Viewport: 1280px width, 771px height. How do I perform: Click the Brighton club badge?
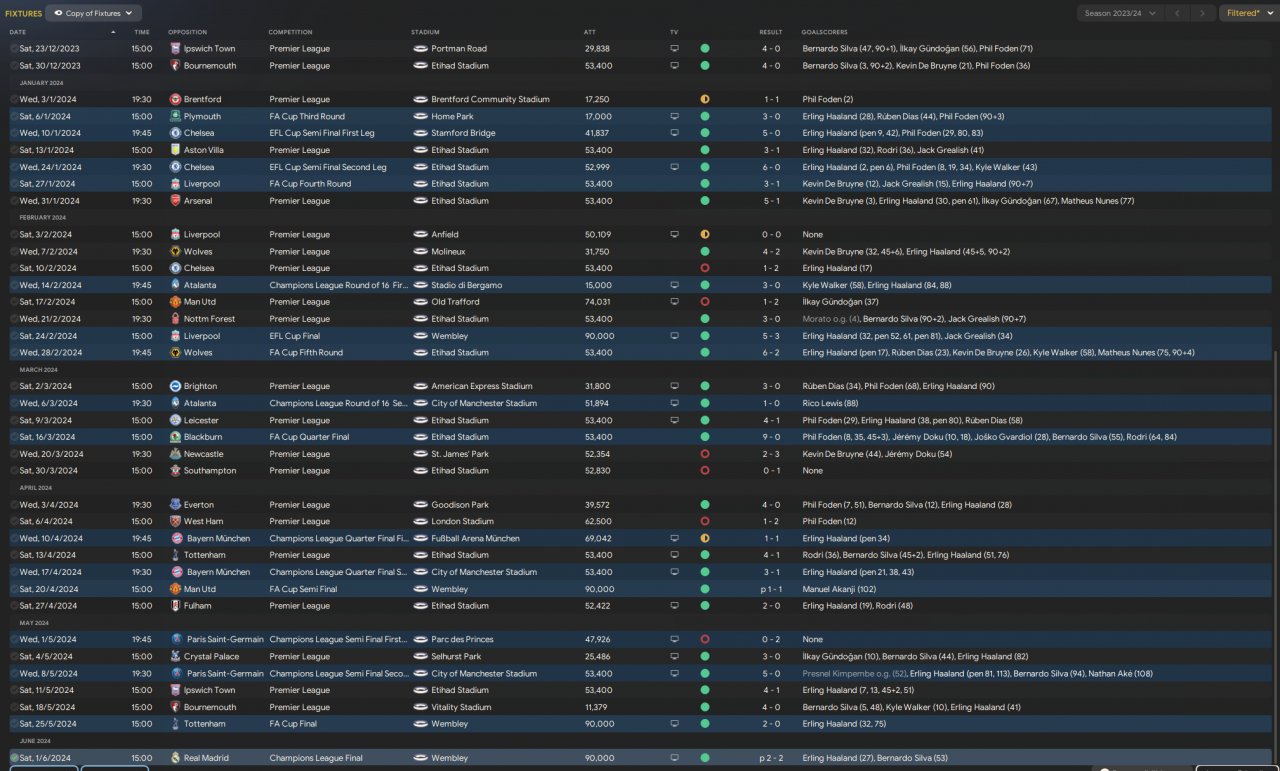pyautogui.click(x=175, y=386)
